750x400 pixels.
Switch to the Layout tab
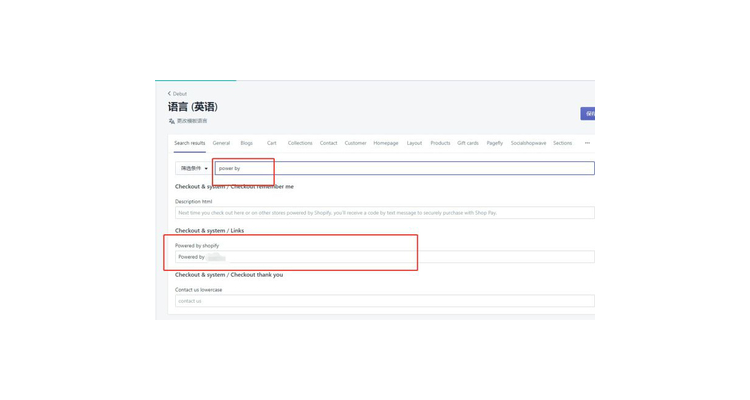tap(414, 143)
